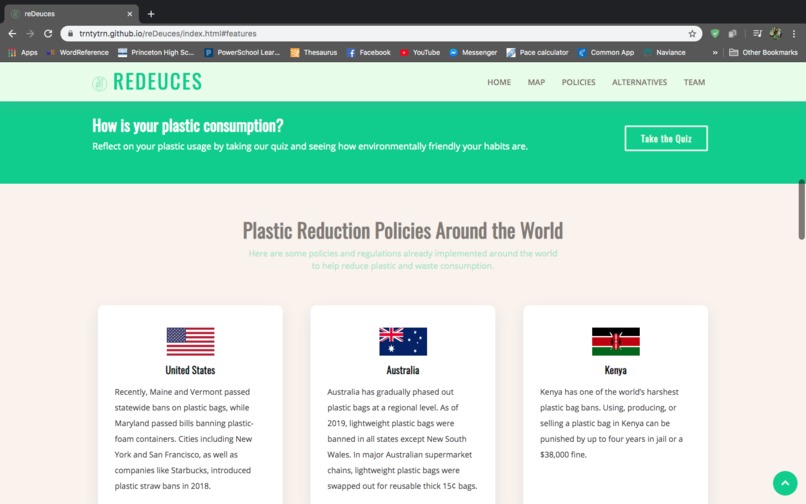This screenshot has height=504, width=806.
Task: Open the Apps bookmark shortcut
Action: pyautogui.click(x=23, y=52)
